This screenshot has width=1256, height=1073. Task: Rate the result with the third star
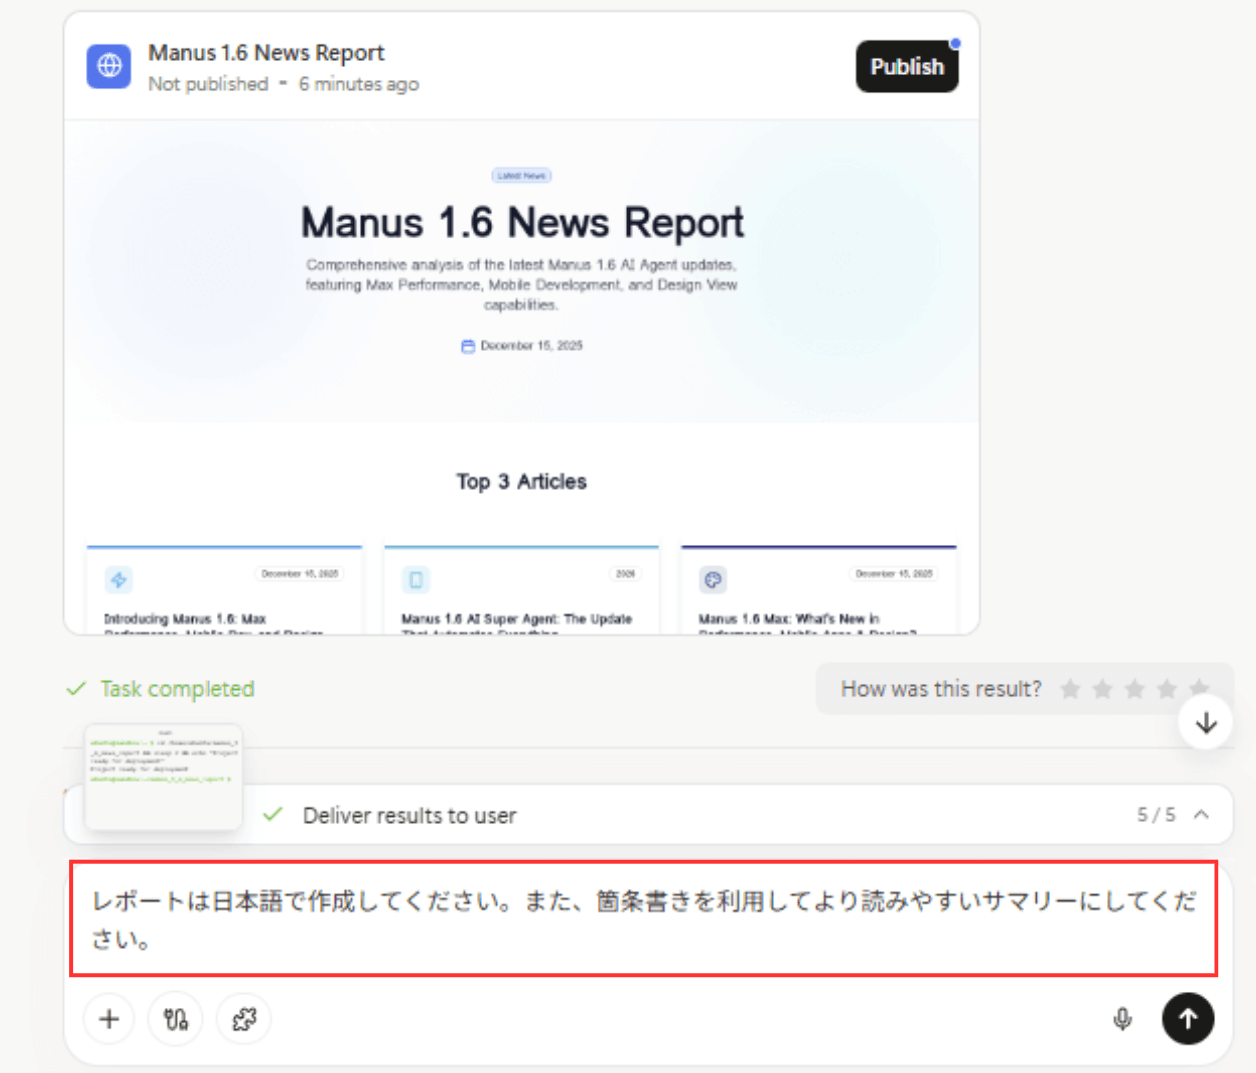pos(1134,689)
